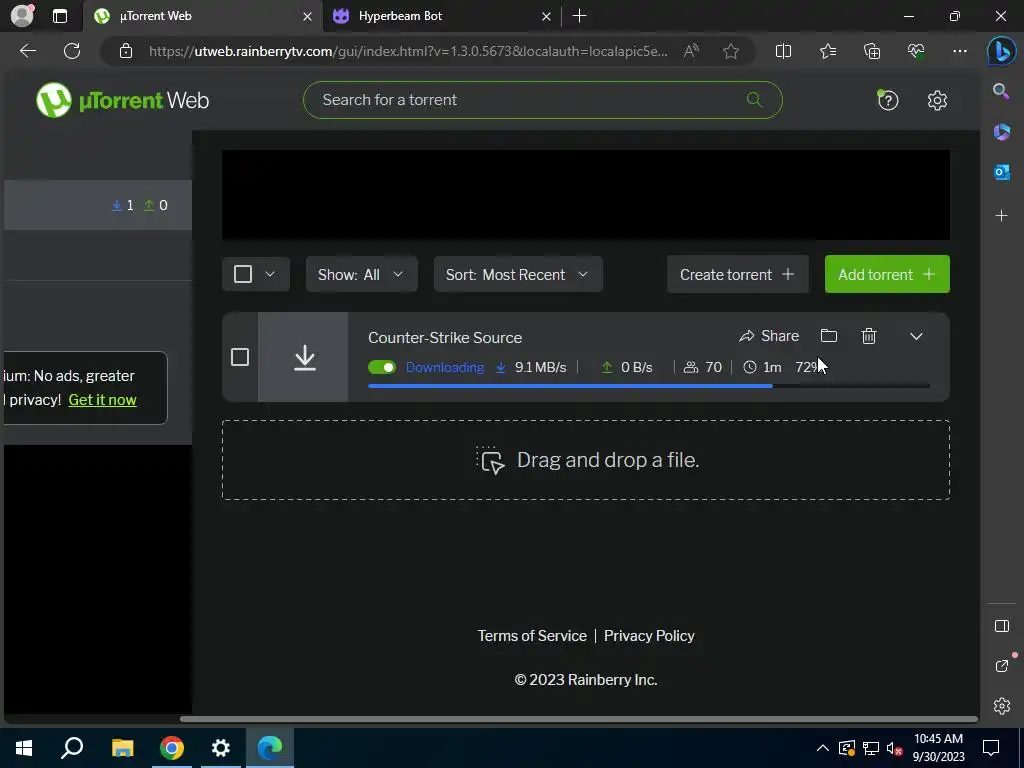Open µTorrent settings gear icon
Viewport: 1024px width, 768px height.
[937, 100]
